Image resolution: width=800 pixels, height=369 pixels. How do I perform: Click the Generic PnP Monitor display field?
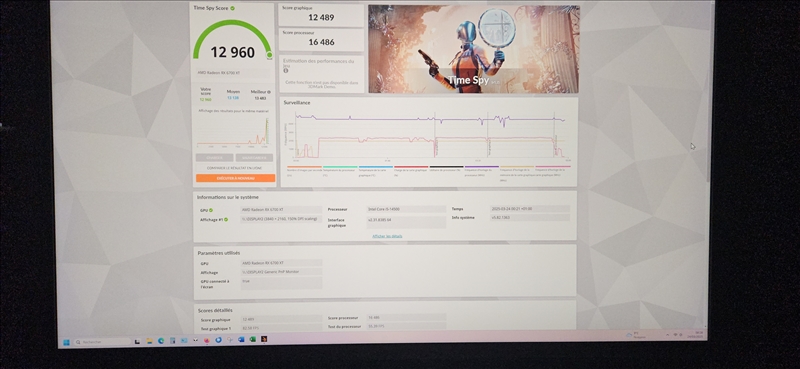pyautogui.click(x=282, y=272)
